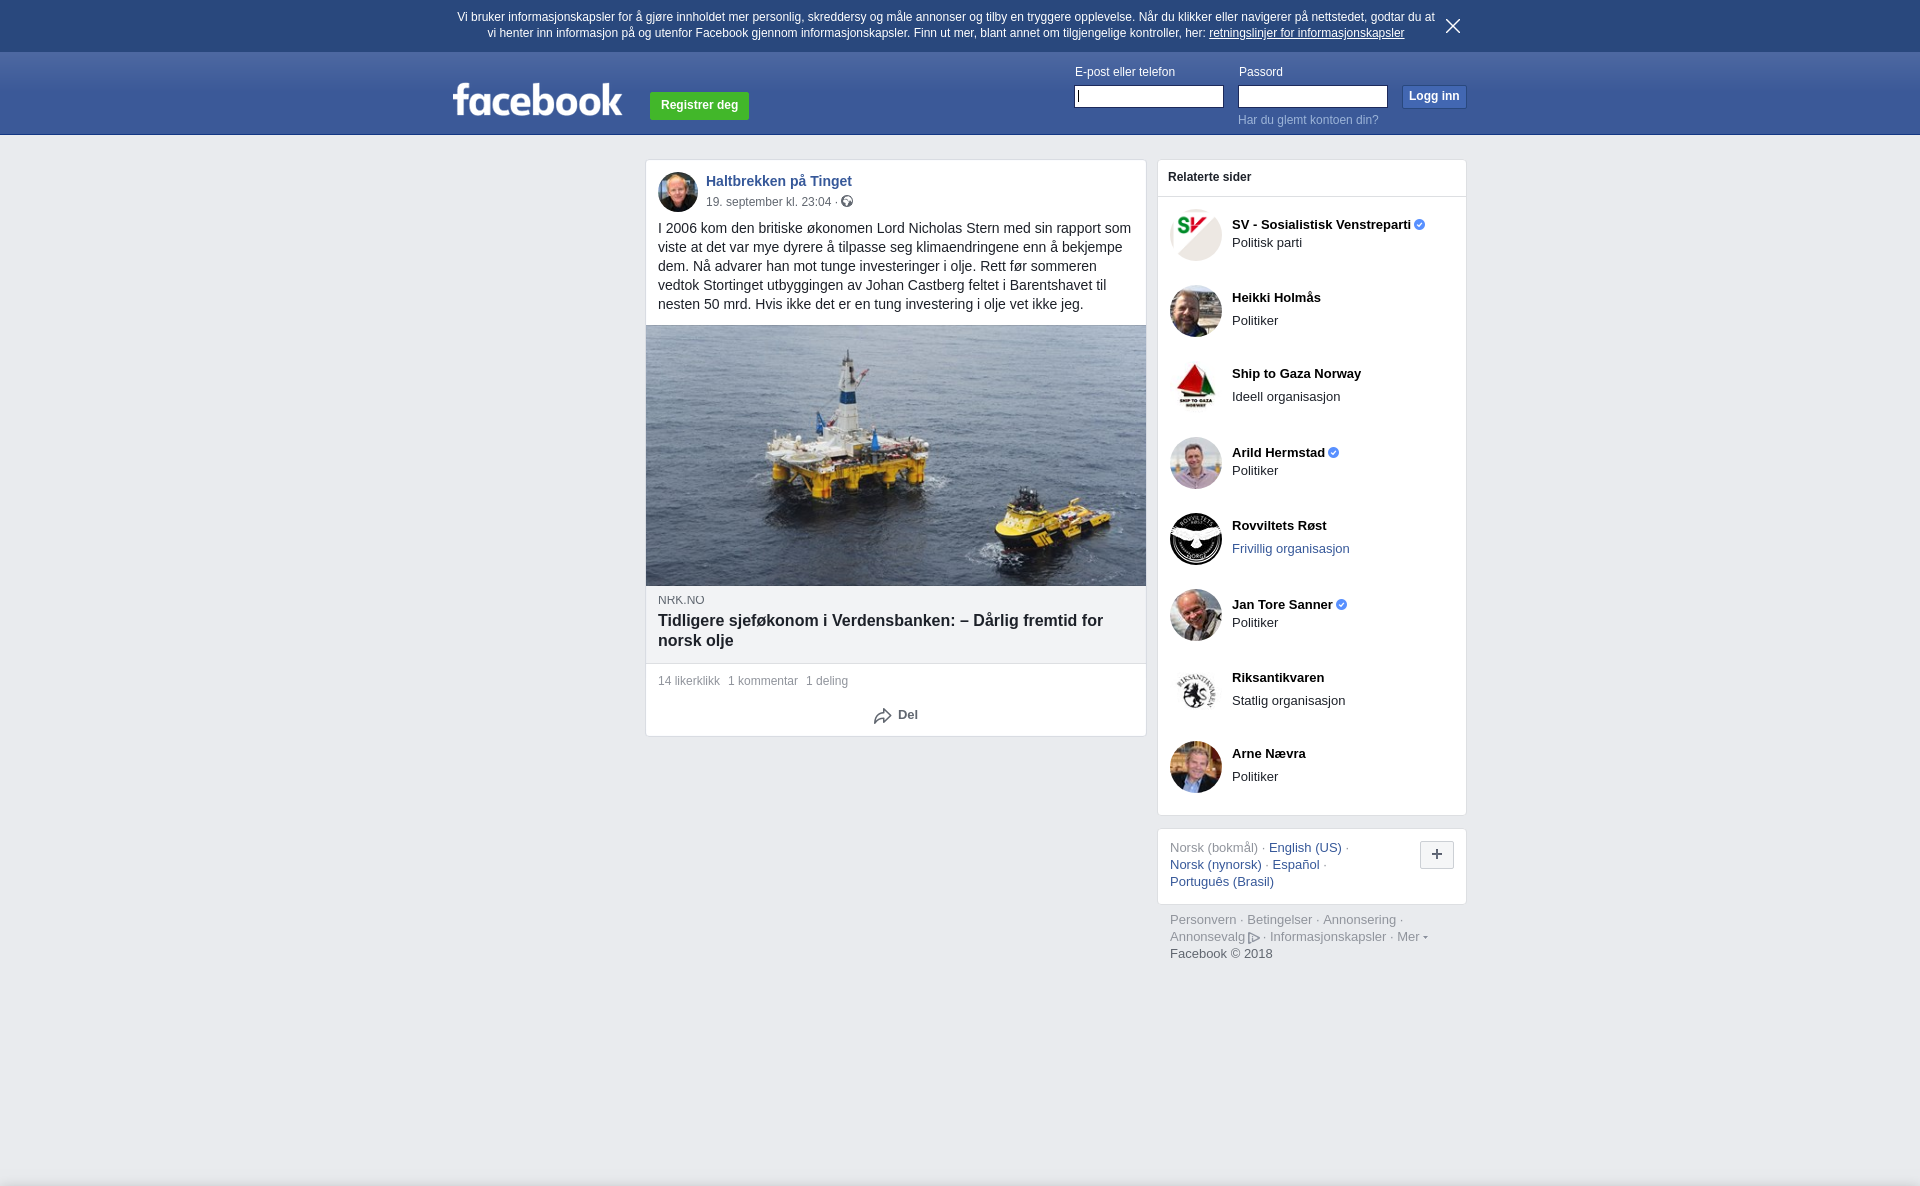
Task: Click 1 deling count
Action: pyautogui.click(x=827, y=681)
